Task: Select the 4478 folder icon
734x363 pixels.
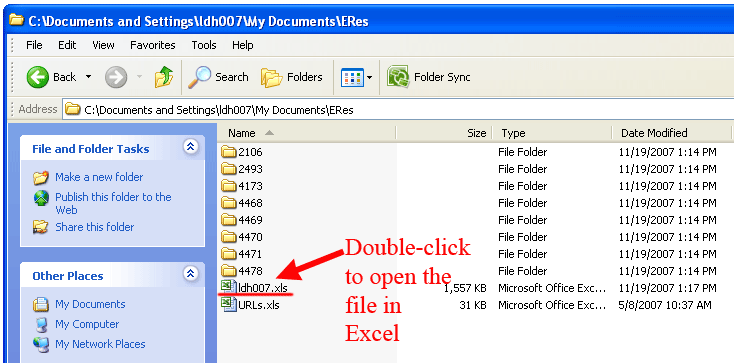Action: tap(228, 271)
